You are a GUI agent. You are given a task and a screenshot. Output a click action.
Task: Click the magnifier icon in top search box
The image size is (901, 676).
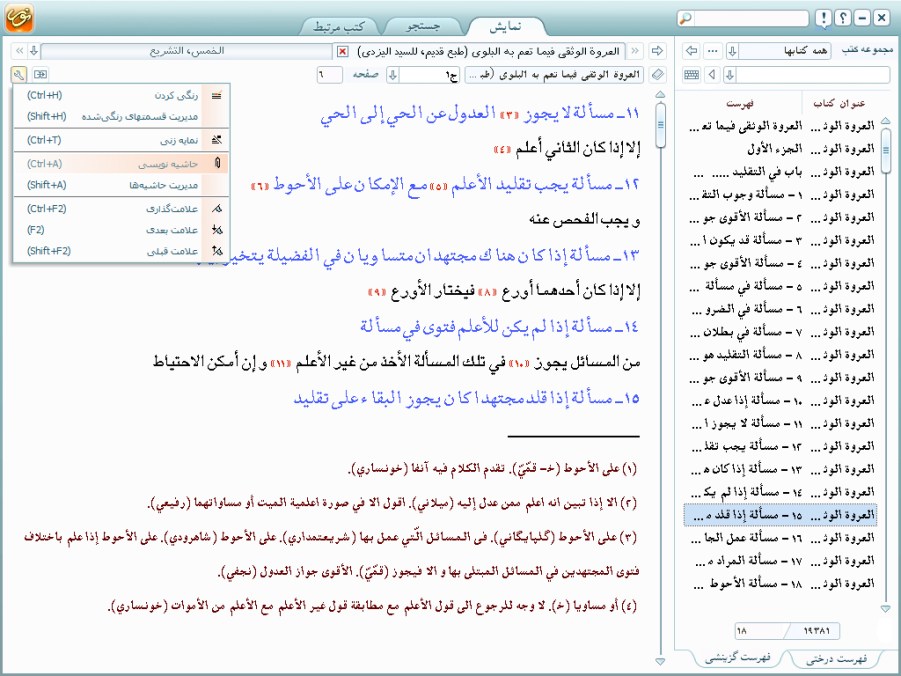686,18
